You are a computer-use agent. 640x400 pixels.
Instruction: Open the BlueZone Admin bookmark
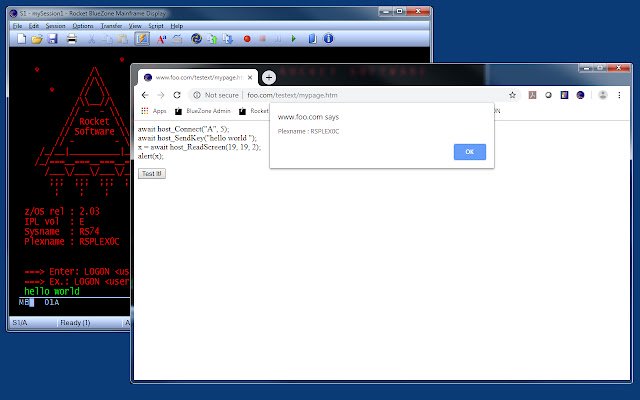coord(203,111)
